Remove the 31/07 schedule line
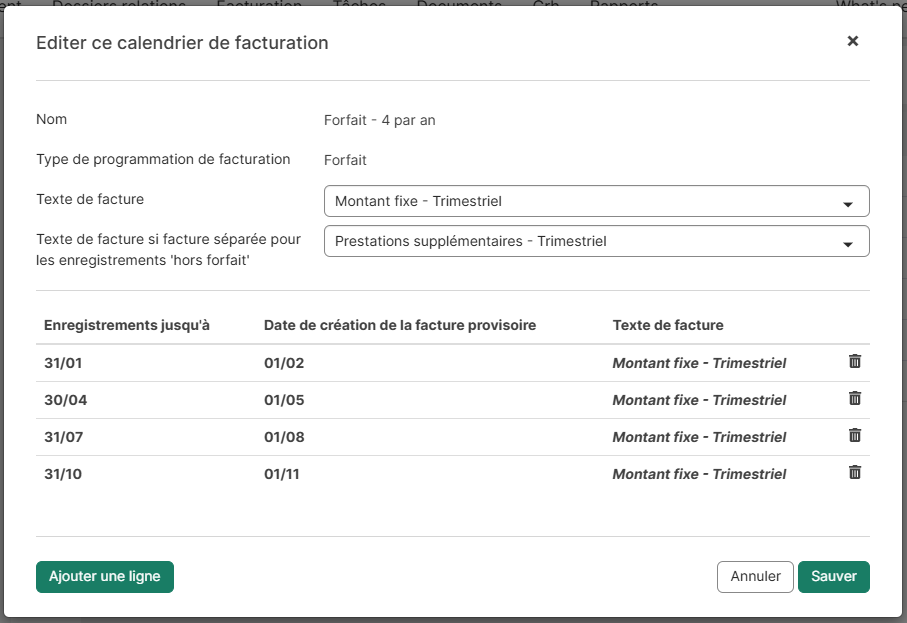This screenshot has width=907, height=623. pyautogui.click(x=854, y=436)
